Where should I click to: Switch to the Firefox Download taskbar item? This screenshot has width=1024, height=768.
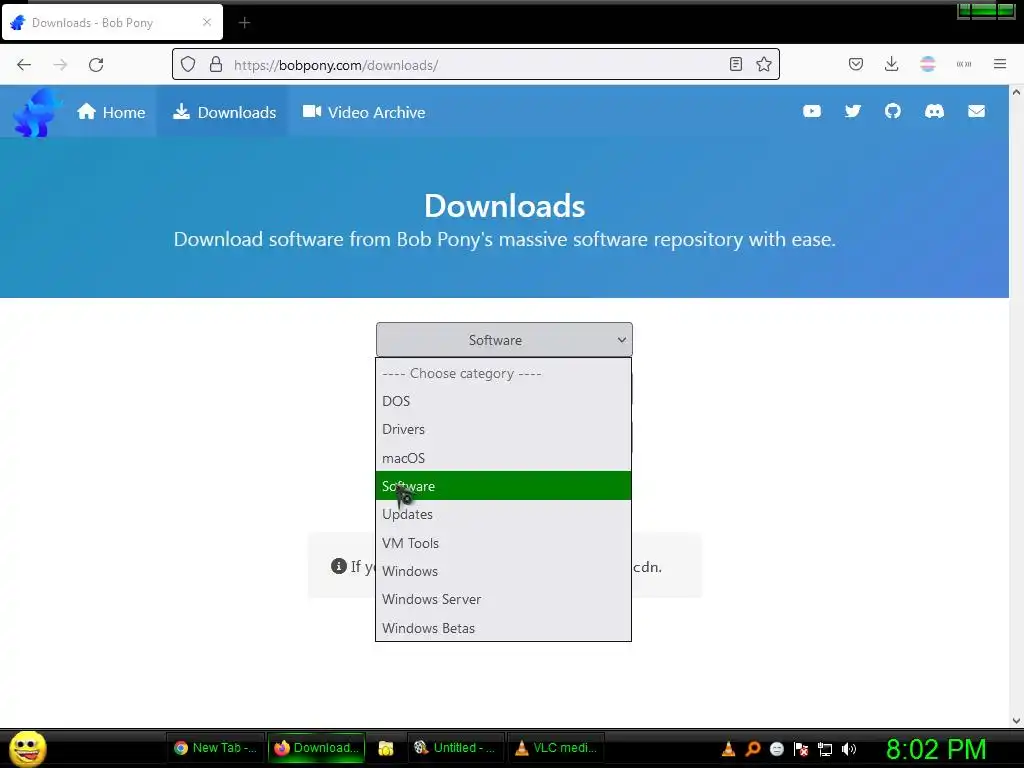point(316,748)
